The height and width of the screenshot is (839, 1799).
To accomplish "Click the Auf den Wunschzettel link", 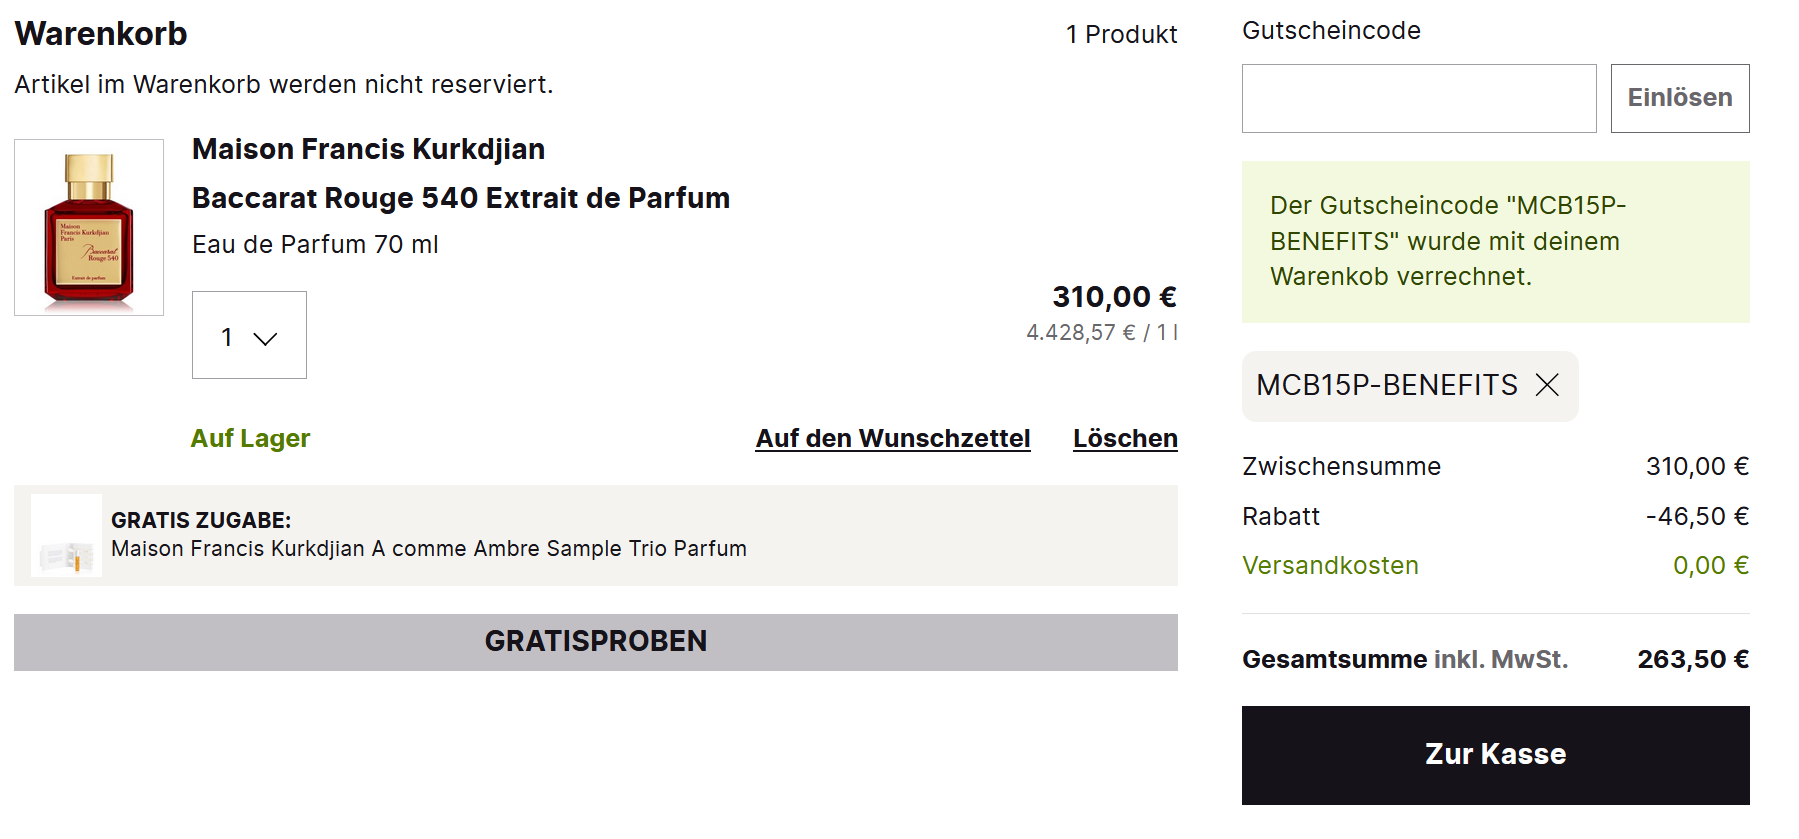I will tap(892, 439).
